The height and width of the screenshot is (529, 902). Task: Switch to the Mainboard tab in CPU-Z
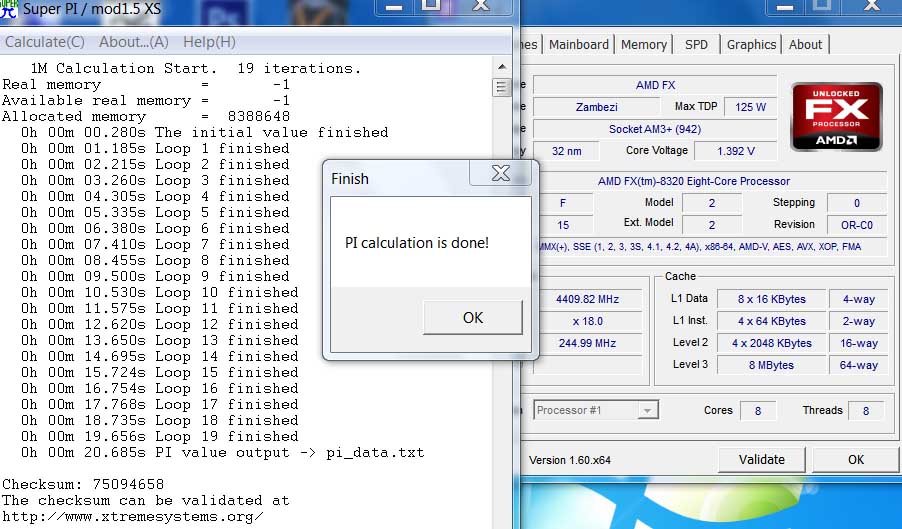(578, 44)
